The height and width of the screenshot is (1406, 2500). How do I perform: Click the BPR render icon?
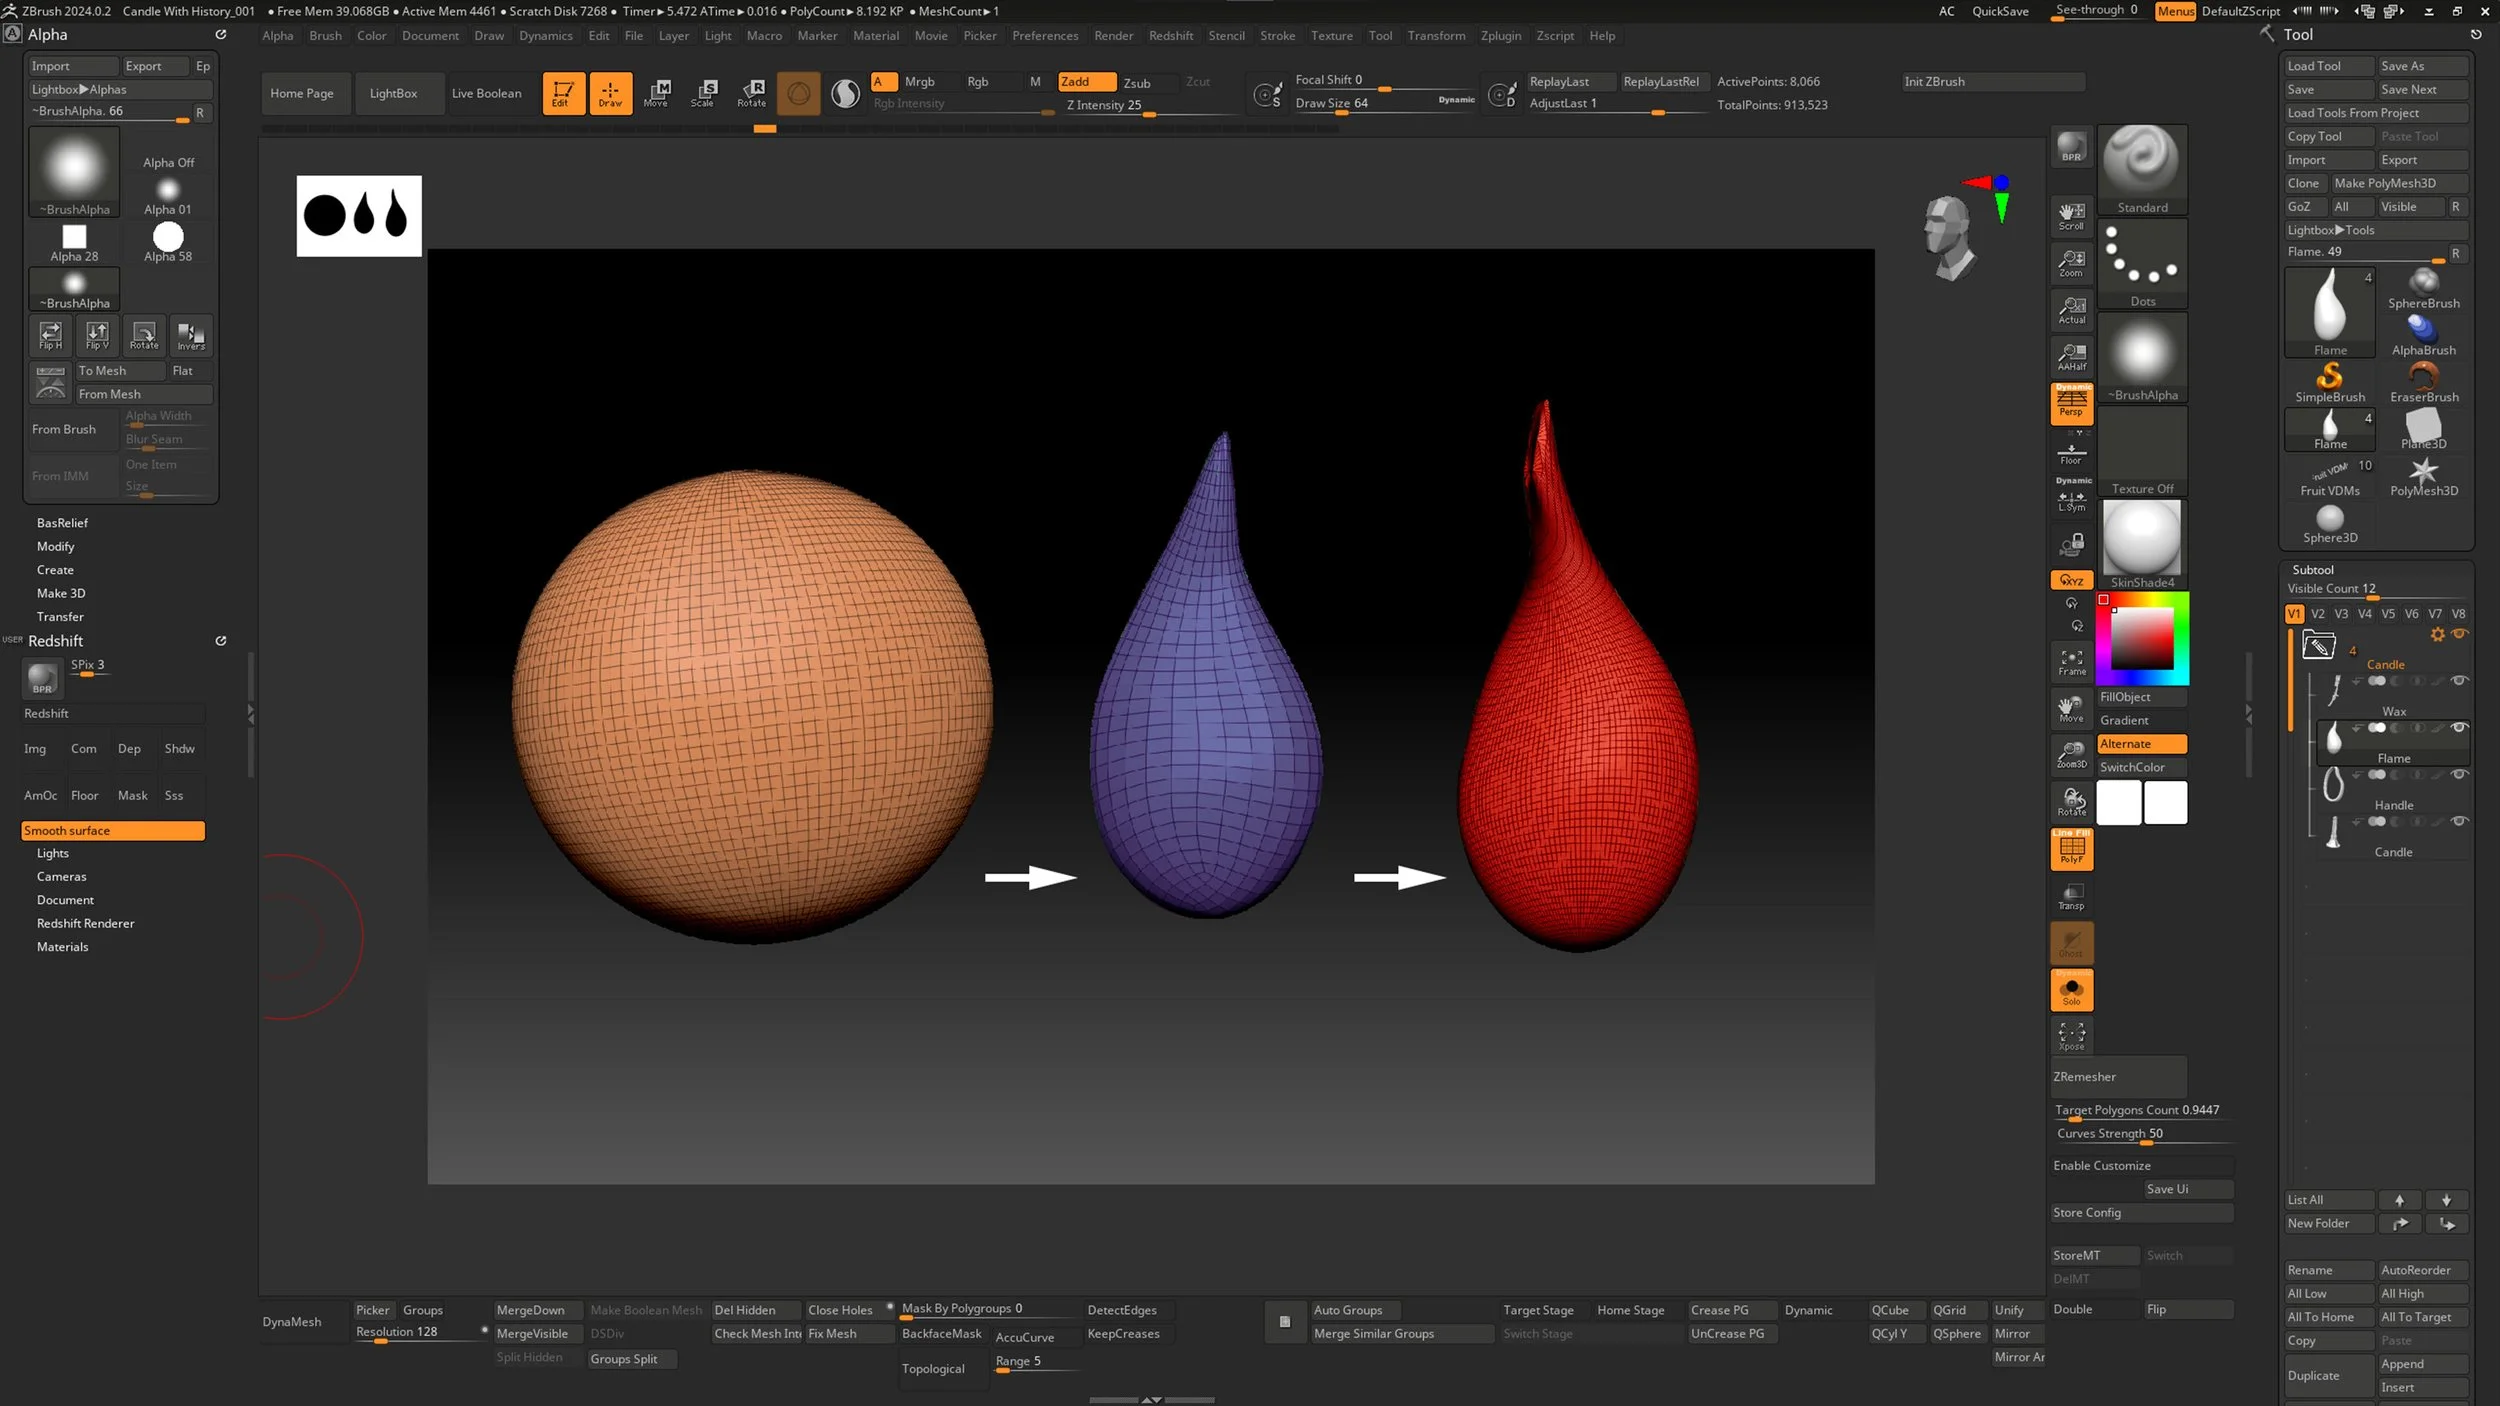(x=2071, y=148)
